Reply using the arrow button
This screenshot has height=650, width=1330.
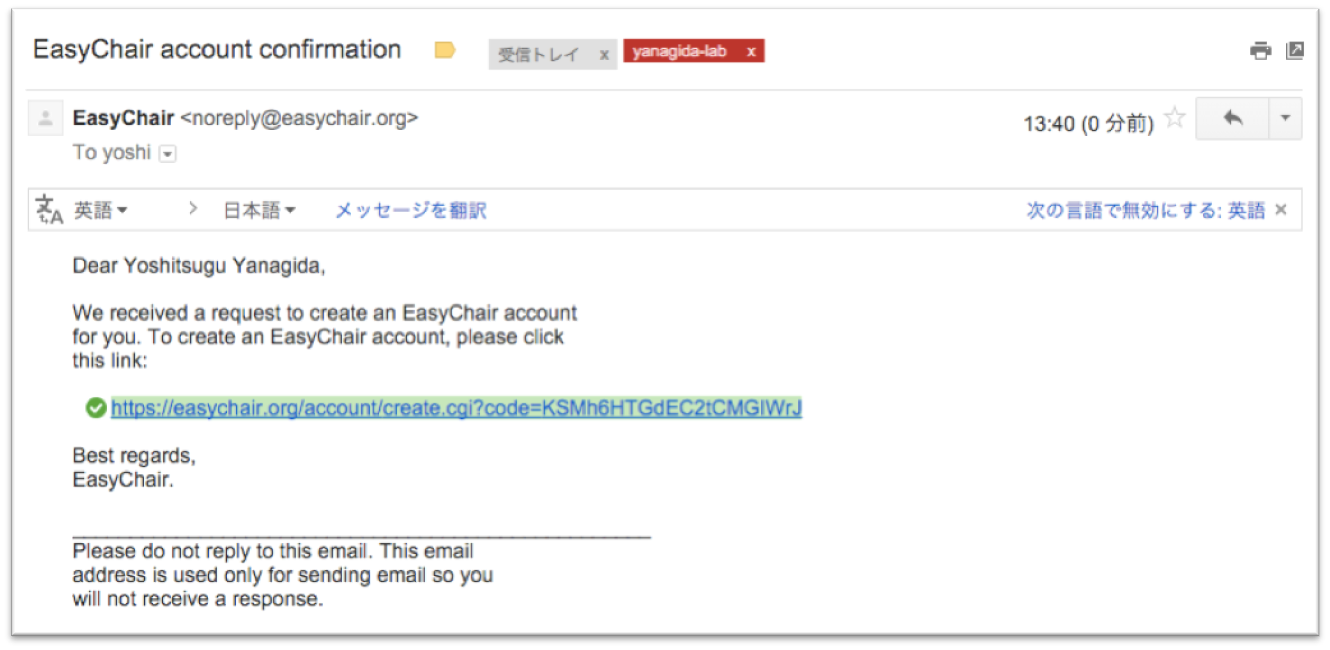(1232, 119)
